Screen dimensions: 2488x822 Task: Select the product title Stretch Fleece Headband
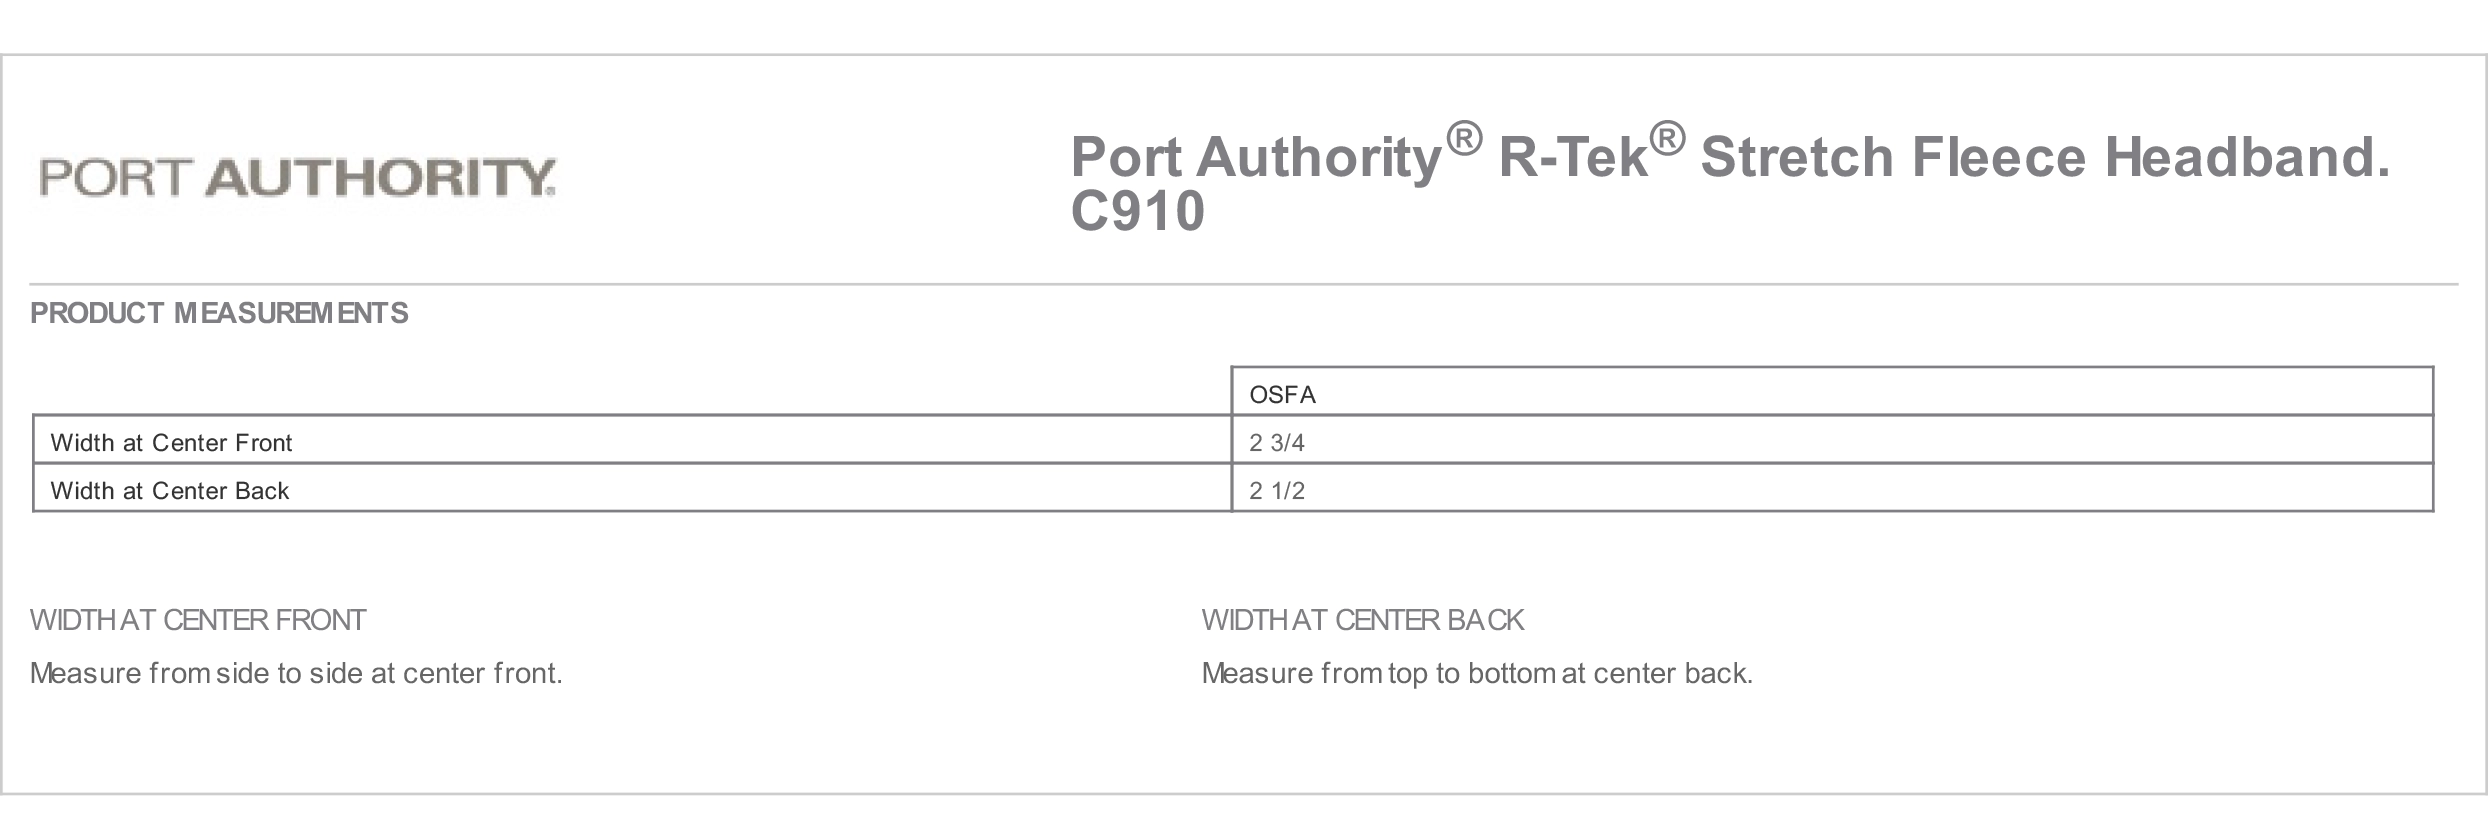pos(2045,157)
